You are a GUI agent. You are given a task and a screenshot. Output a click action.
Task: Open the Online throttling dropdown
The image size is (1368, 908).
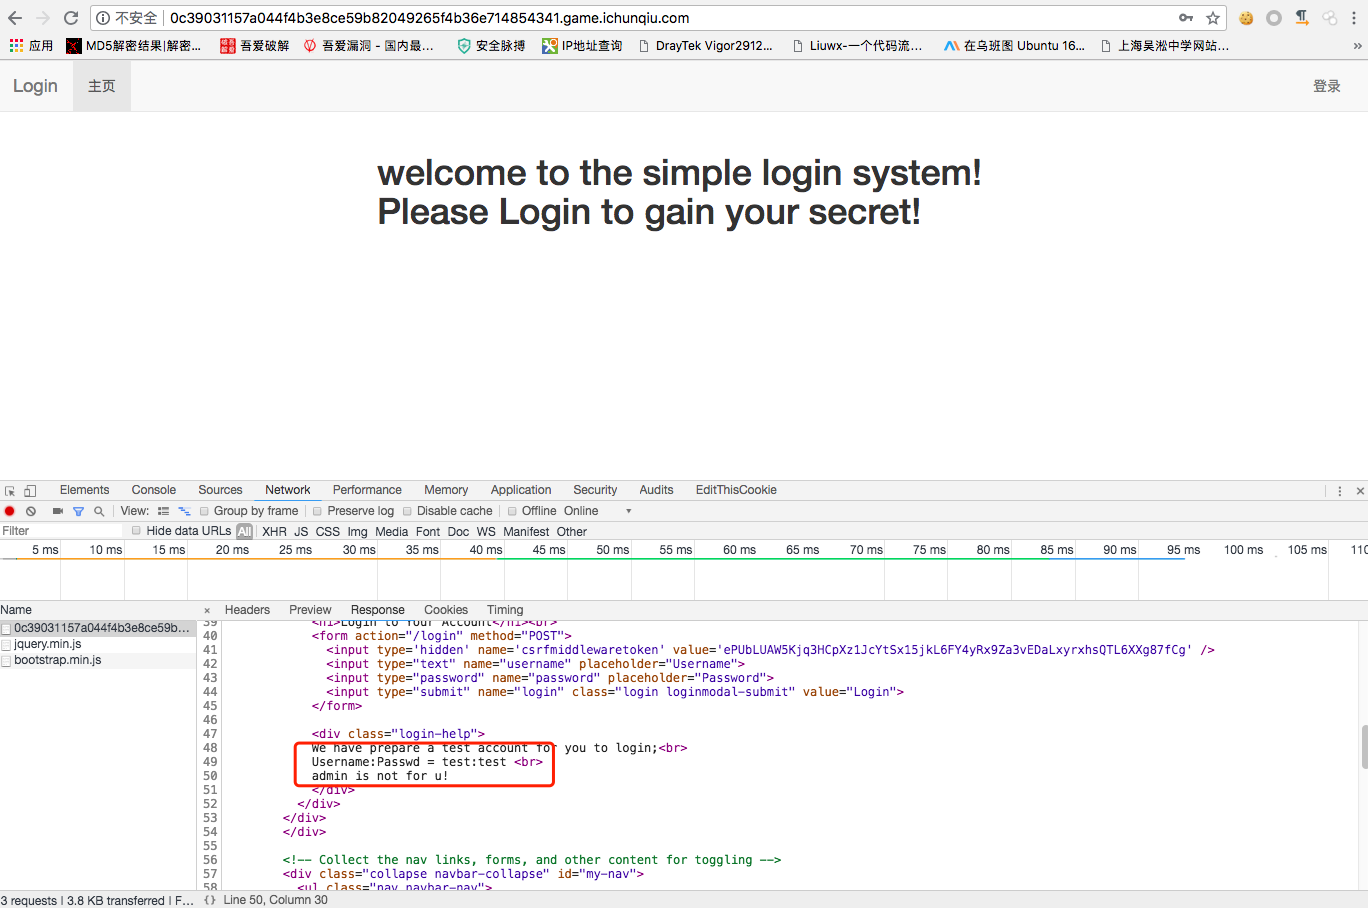(597, 511)
